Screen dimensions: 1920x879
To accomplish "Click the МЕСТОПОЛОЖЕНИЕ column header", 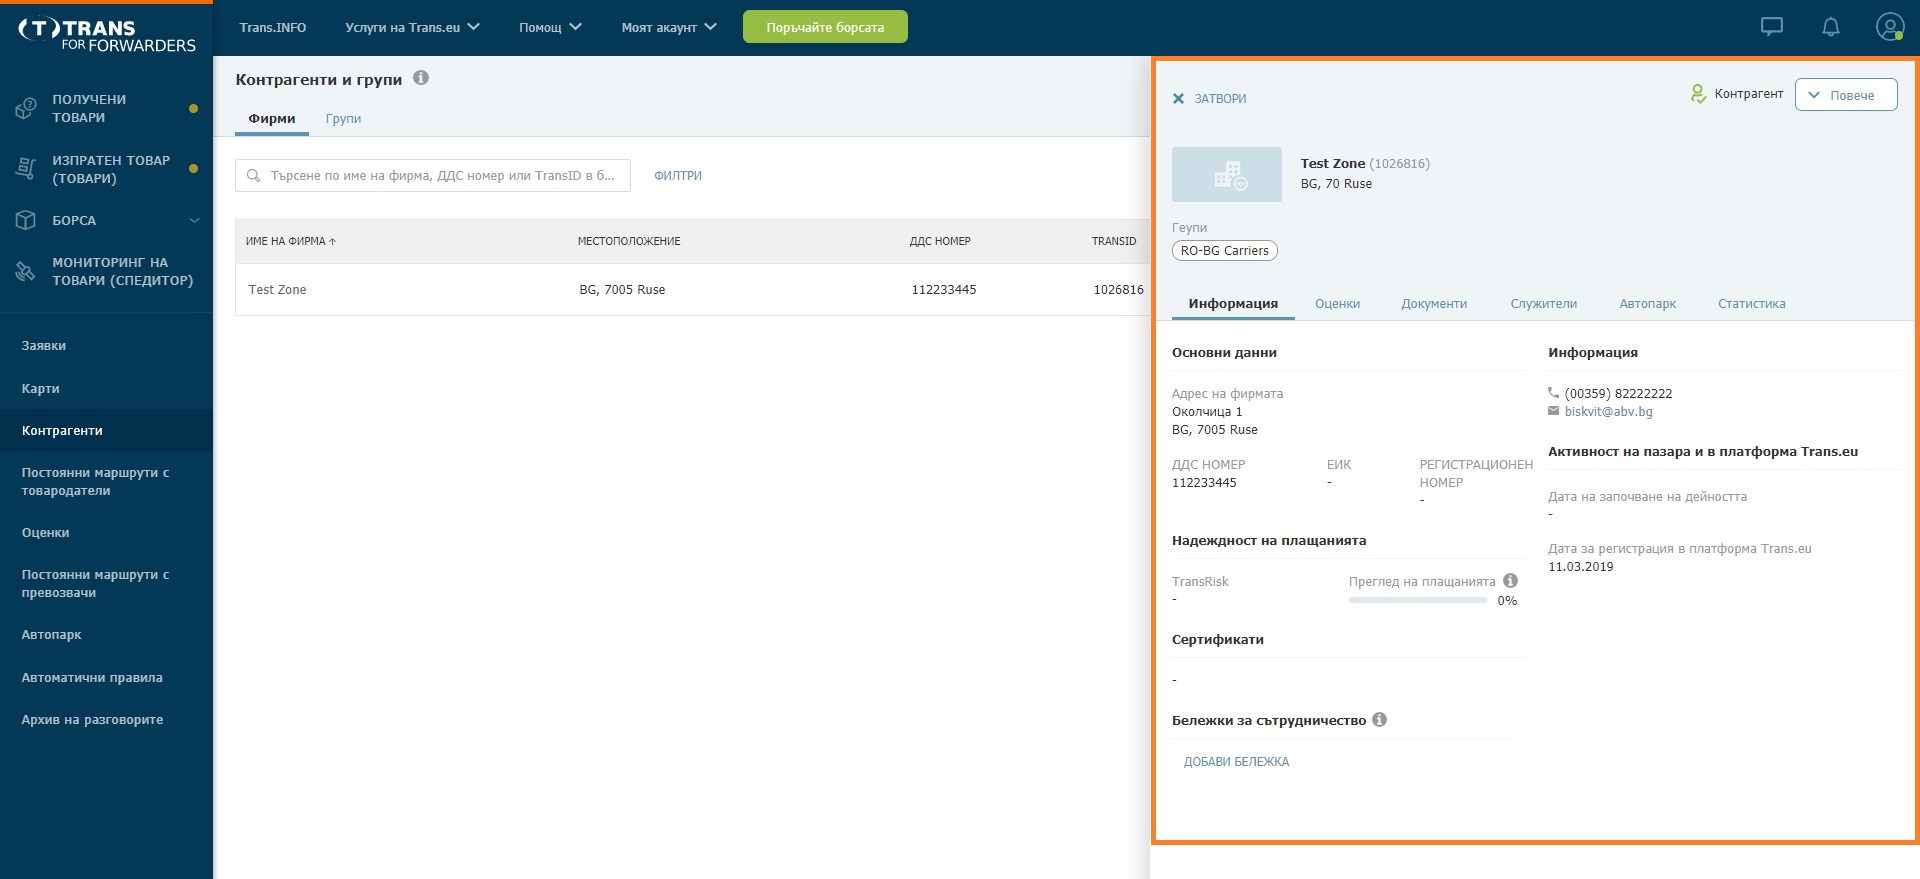I will (x=629, y=241).
